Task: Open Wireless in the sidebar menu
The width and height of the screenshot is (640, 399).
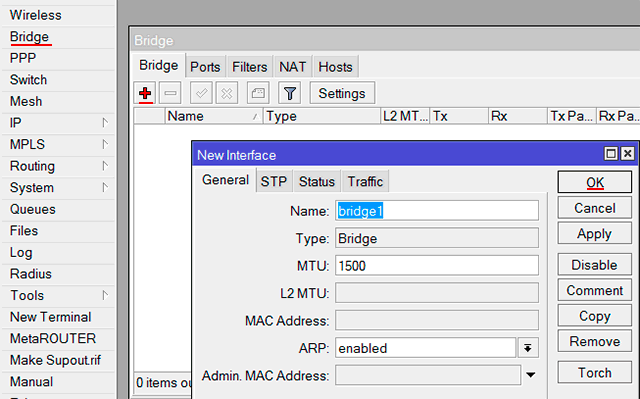Action: [58, 15]
